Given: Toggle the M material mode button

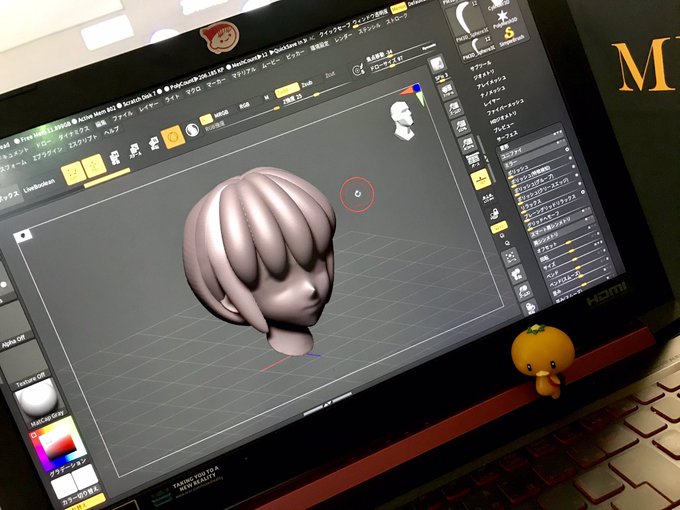Looking at the screenshot, I should click(x=267, y=98).
